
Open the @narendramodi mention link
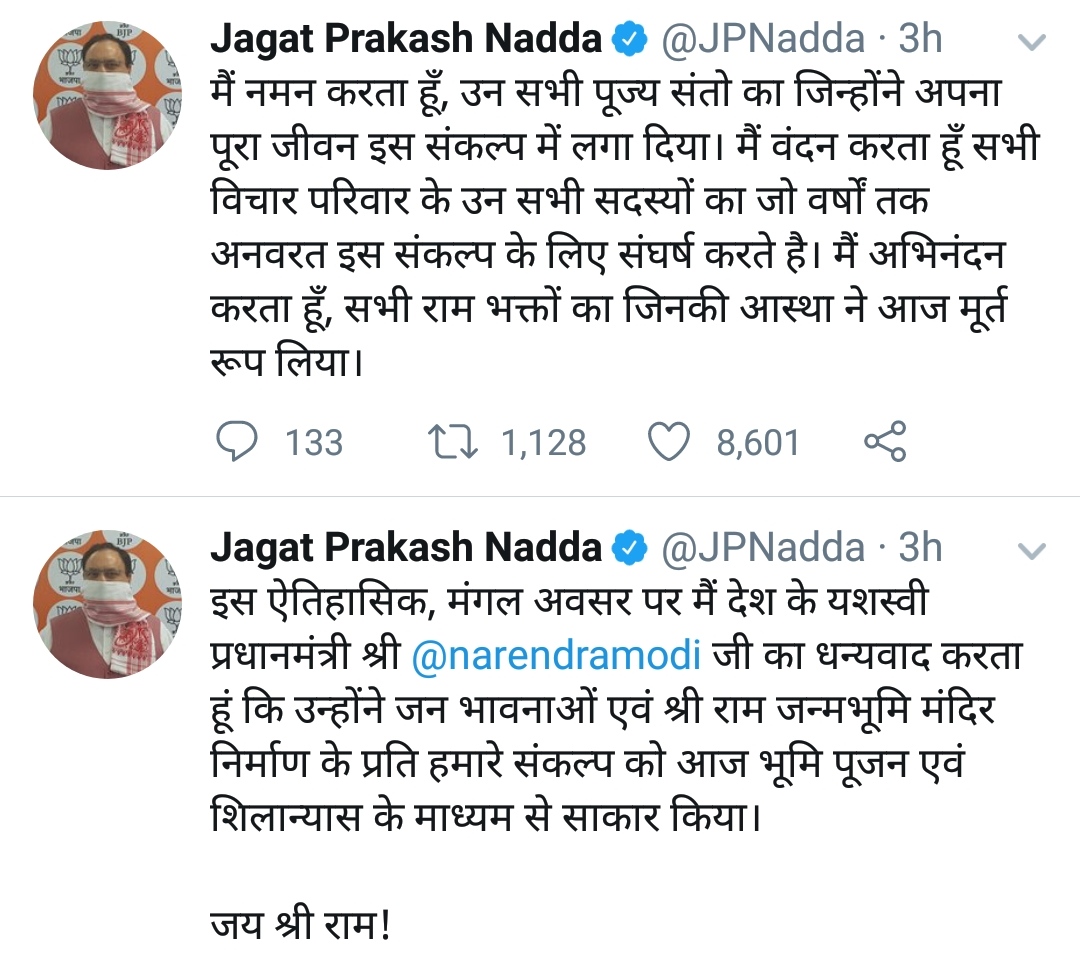[556, 655]
